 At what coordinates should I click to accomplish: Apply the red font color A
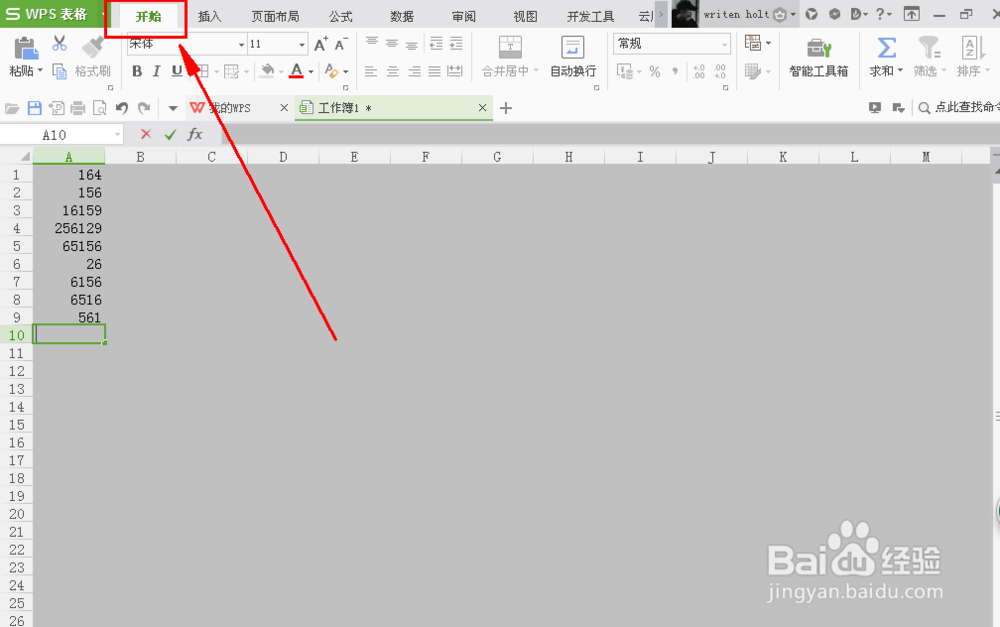tap(296, 71)
